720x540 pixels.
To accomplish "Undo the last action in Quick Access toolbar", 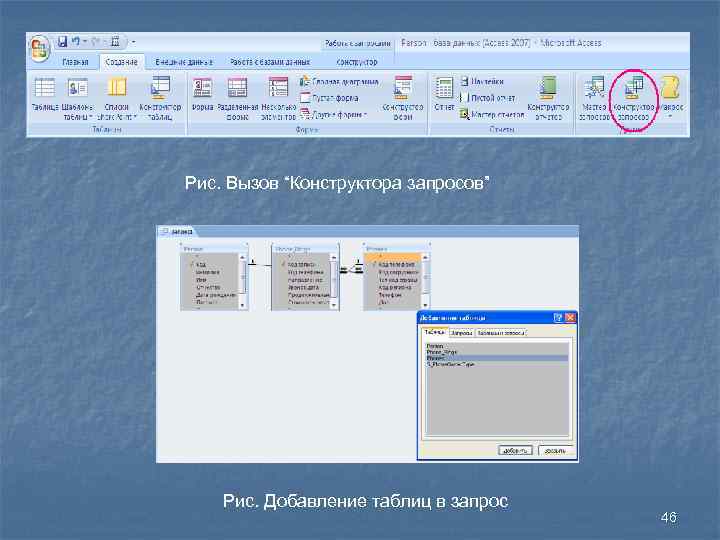I will pyautogui.click(x=76, y=42).
